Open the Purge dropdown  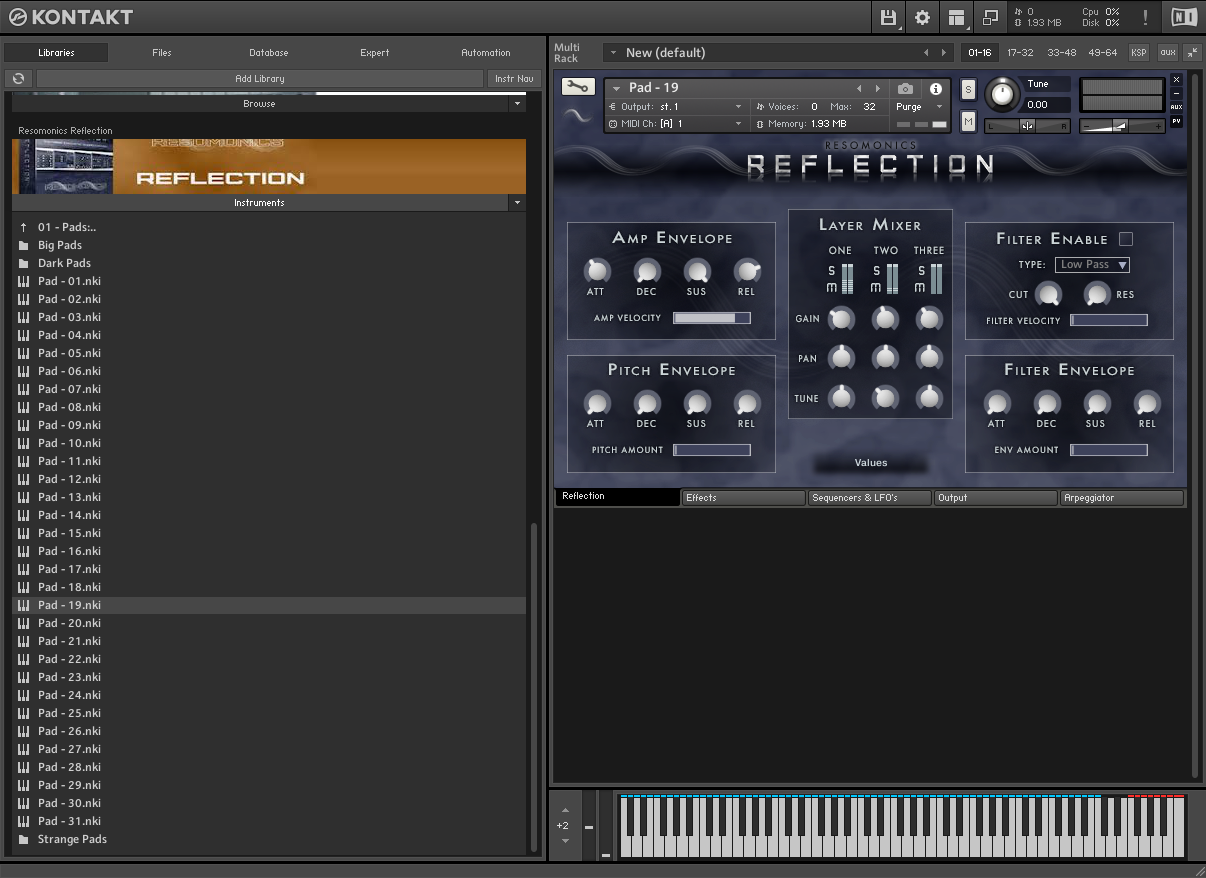pos(918,106)
